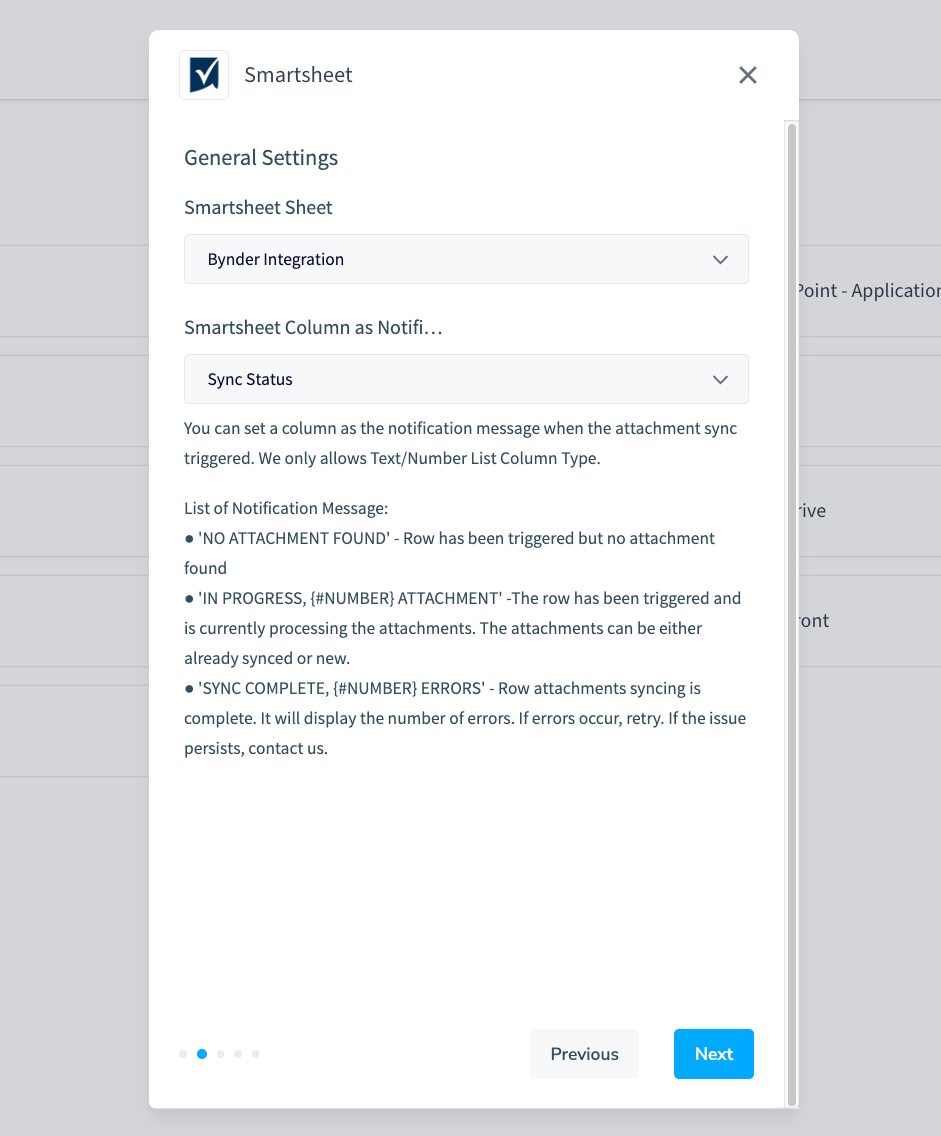
Task: Click the fourth pagination dot
Action: pyautogui.click(x=237, y=1054)
